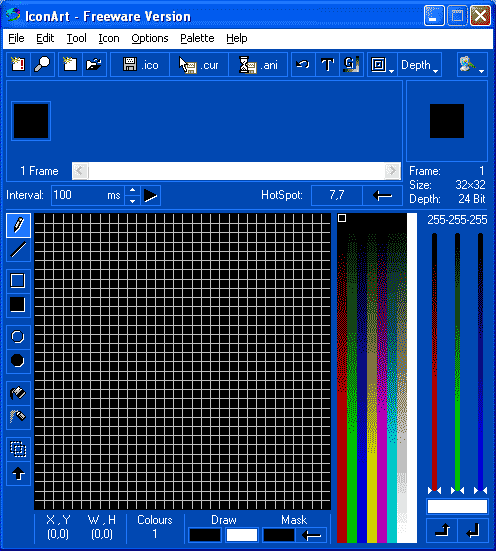This screenshot has height=551, width=496.
Task: Play the animation
Action: click(x=151, y=195)
